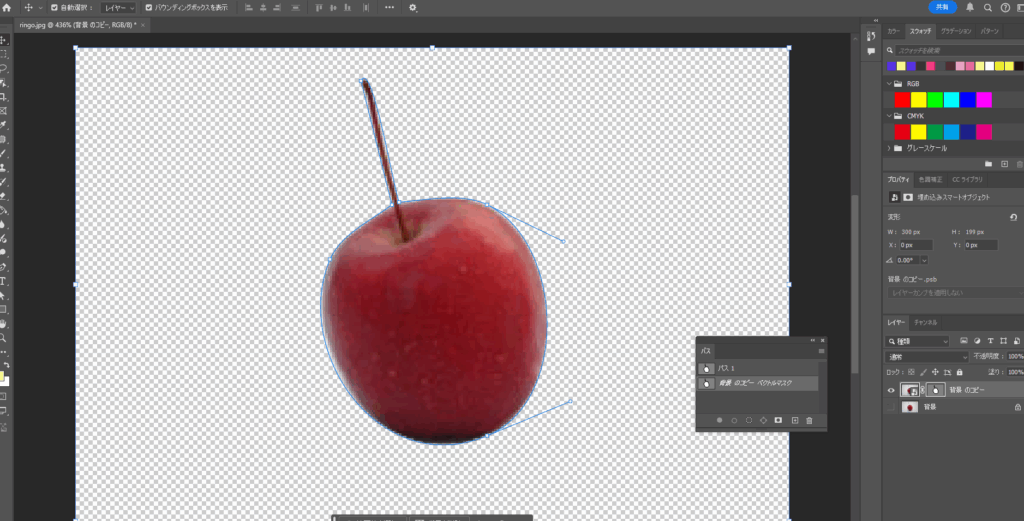Pick the cyan swatch in RGB group
The width and height of the screenshot is (1024, 521).
pyautogui.click(x=951, y=100)
